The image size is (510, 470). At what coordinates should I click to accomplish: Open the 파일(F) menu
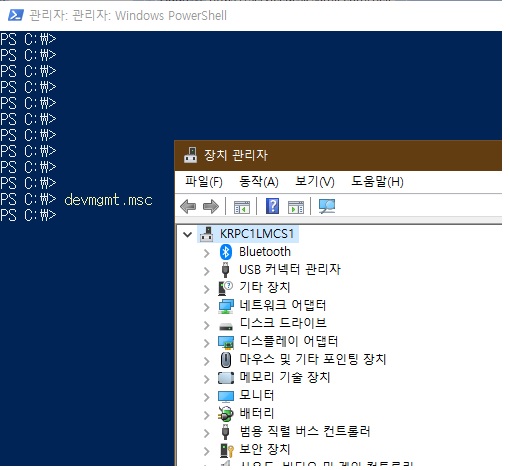(204, 182)
